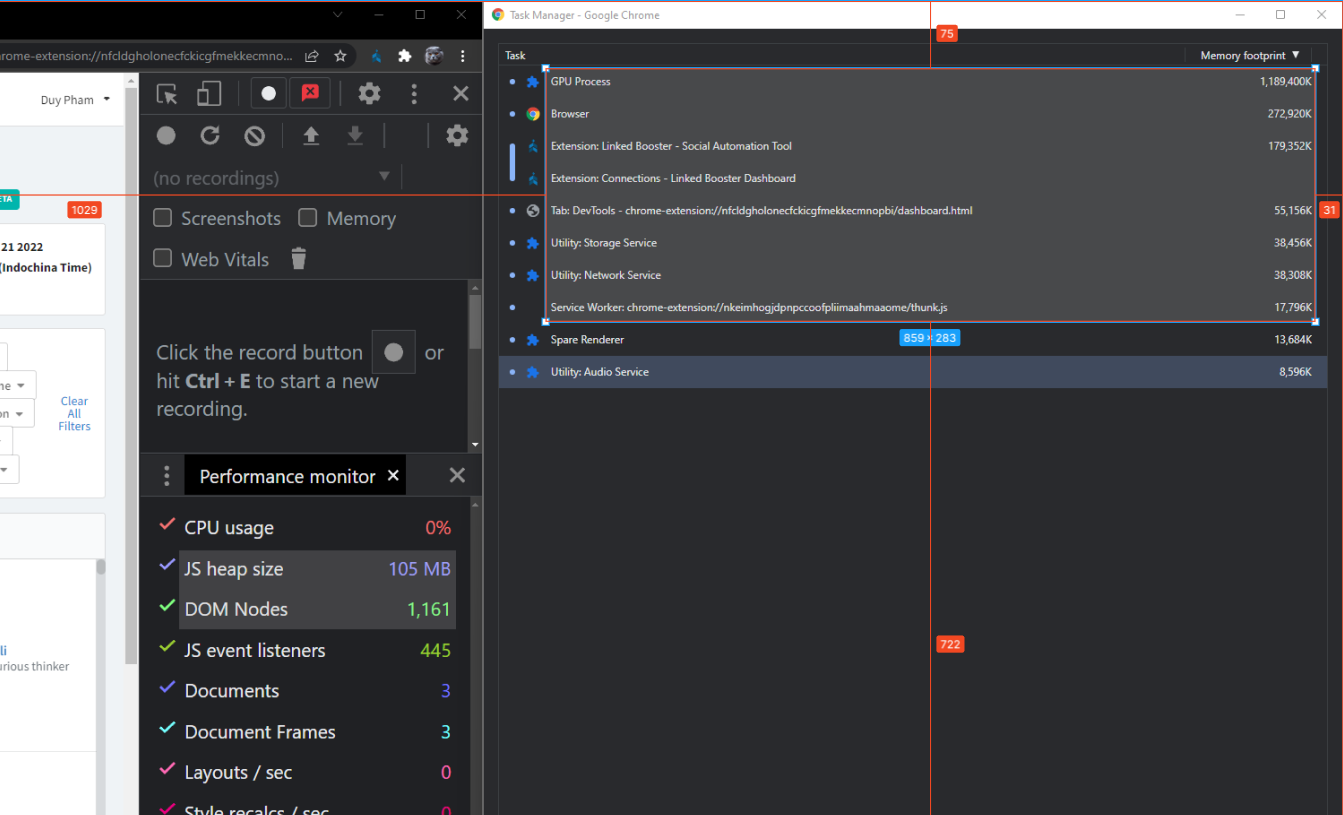Click the share page icon in the address bar
1343x815 pixels.
coord(312,56)
